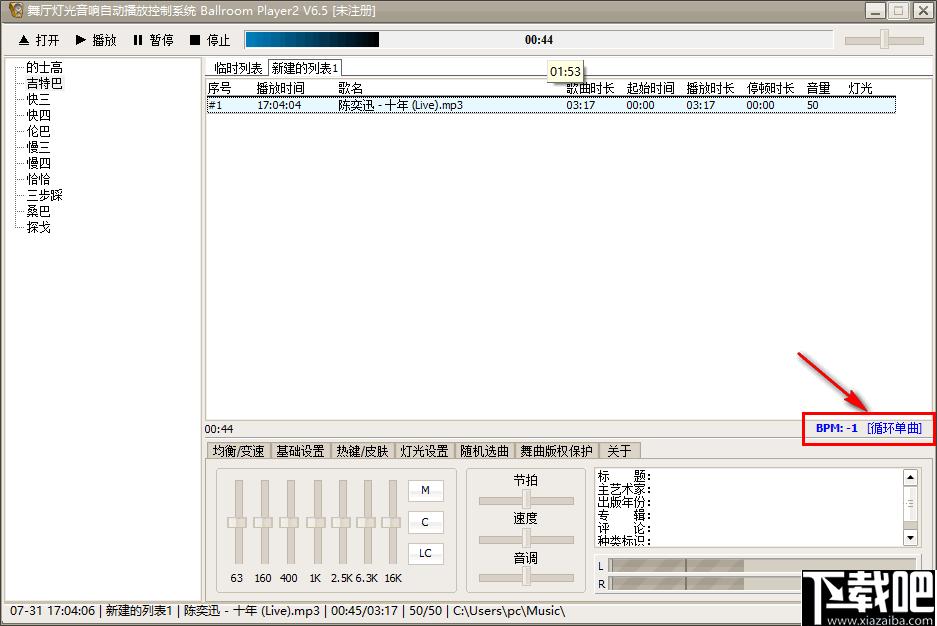Click the 播放时长 column header

pyautogui.click(x=710, y=88)
